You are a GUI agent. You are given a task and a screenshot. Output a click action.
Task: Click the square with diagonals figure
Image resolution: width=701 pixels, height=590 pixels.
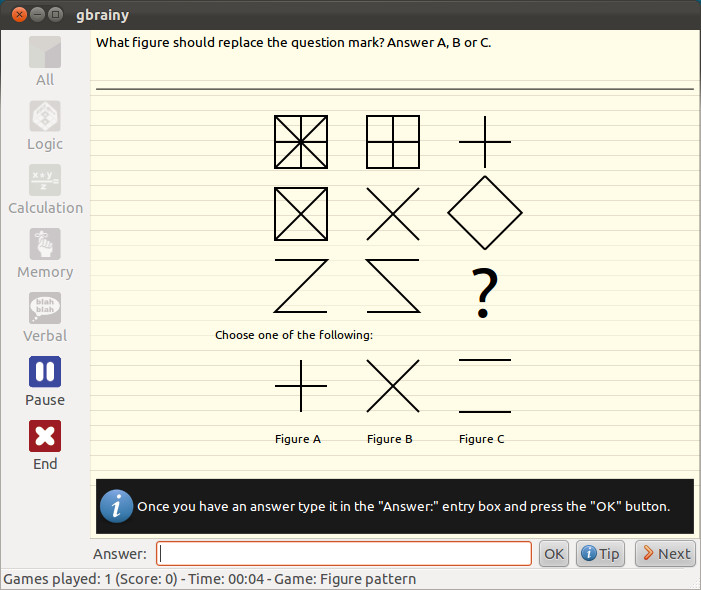[301, 214]
